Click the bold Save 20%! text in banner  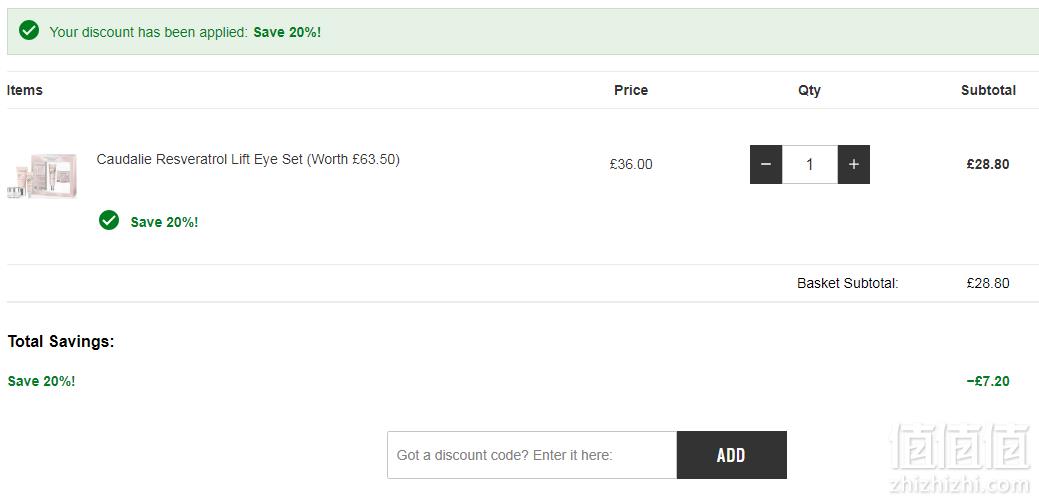click(x=287, y=32)
